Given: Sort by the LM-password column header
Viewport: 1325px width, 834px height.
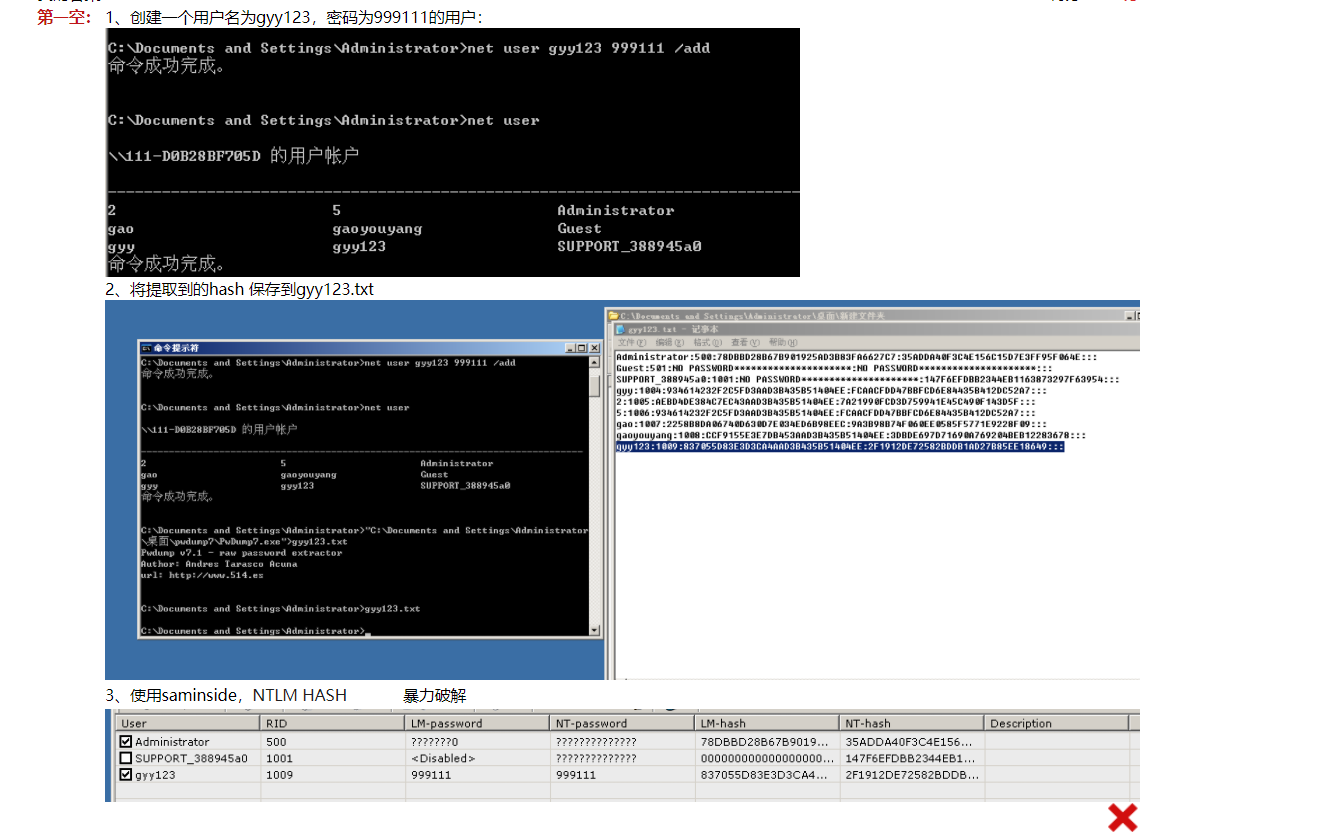Looking at the screenshot, I should pos(477,723).
